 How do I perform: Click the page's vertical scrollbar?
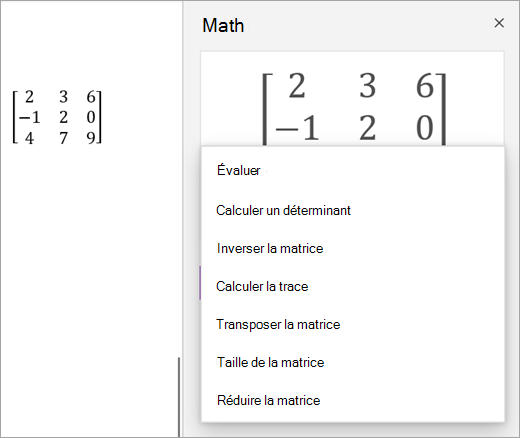point(179,397)
